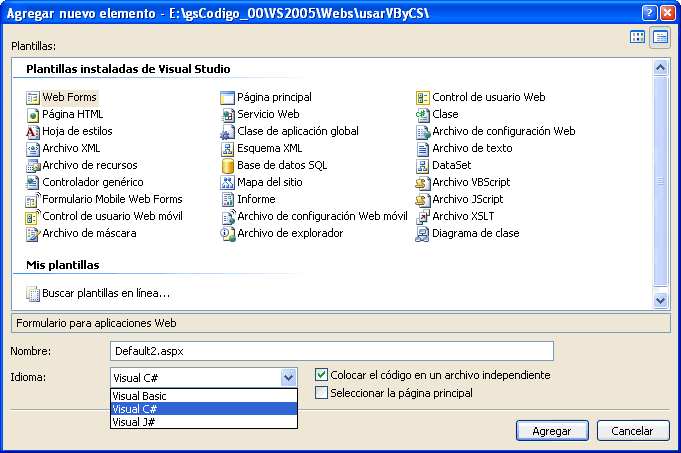The height and width of the screenshot is (453, 681).
Task: Choose Visual Basic from language list
Action: coord(204,396)
